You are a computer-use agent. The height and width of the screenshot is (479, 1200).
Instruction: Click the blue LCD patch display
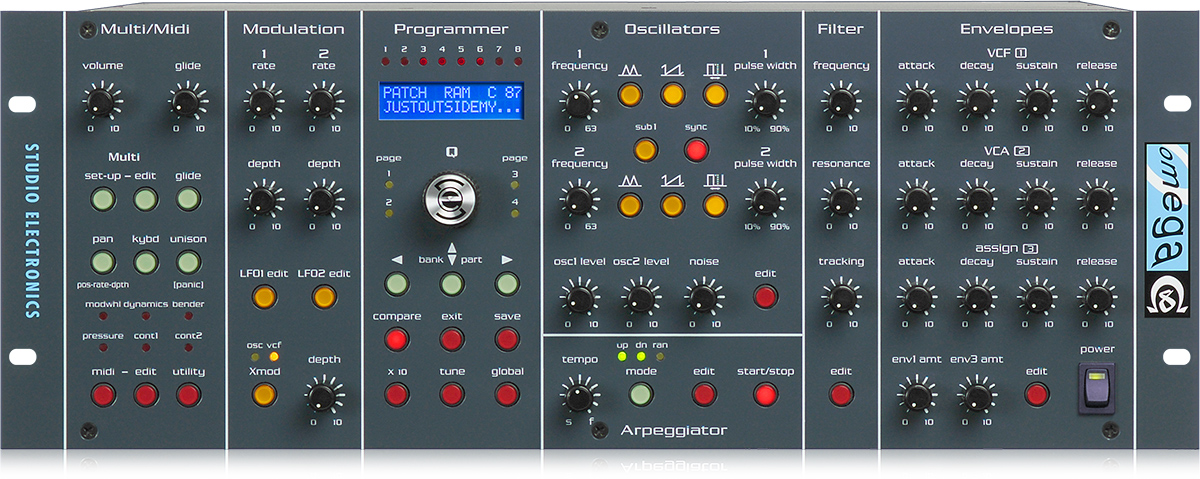(452, 99)
